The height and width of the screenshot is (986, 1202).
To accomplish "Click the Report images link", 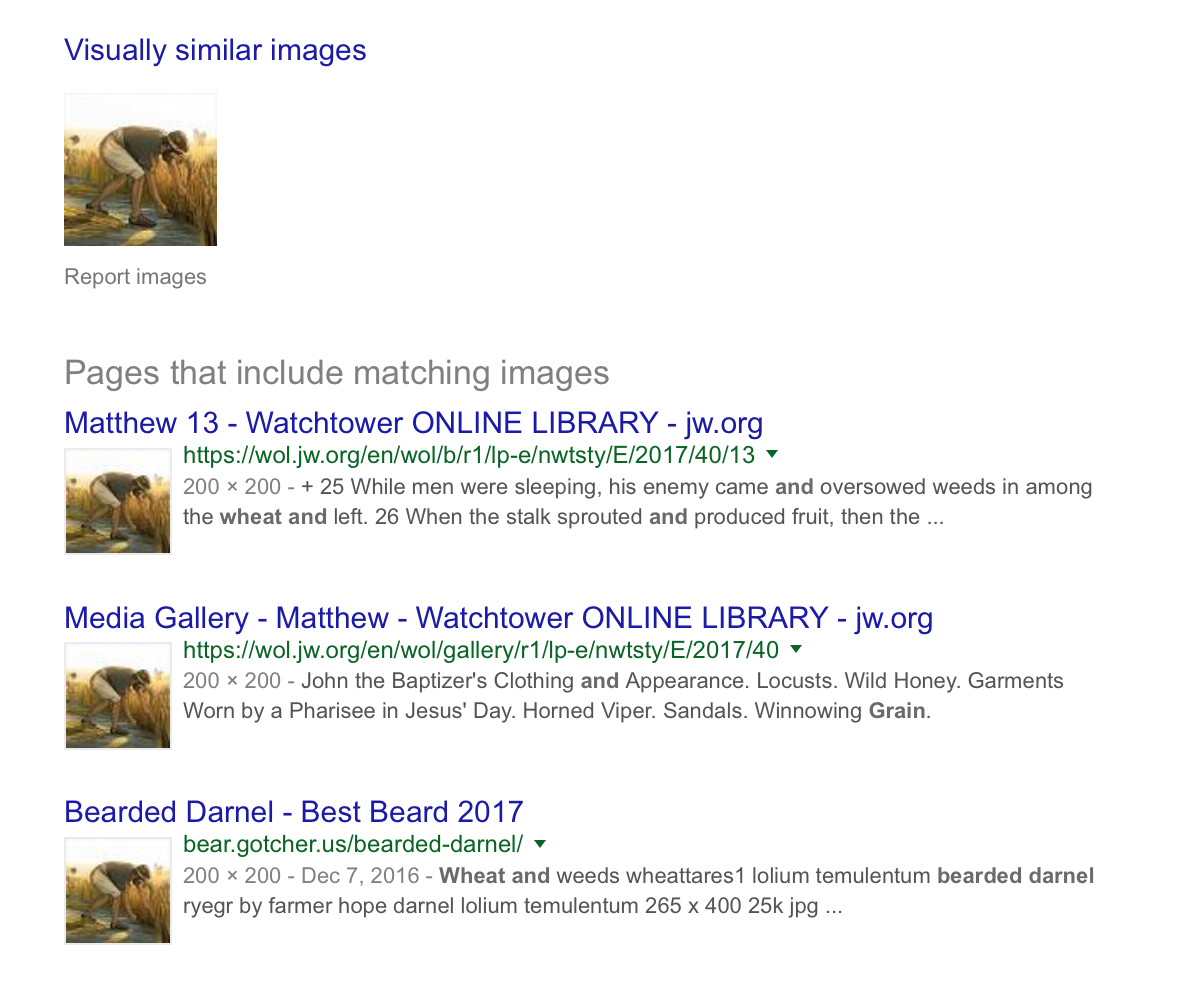I will tap(135, 277).
